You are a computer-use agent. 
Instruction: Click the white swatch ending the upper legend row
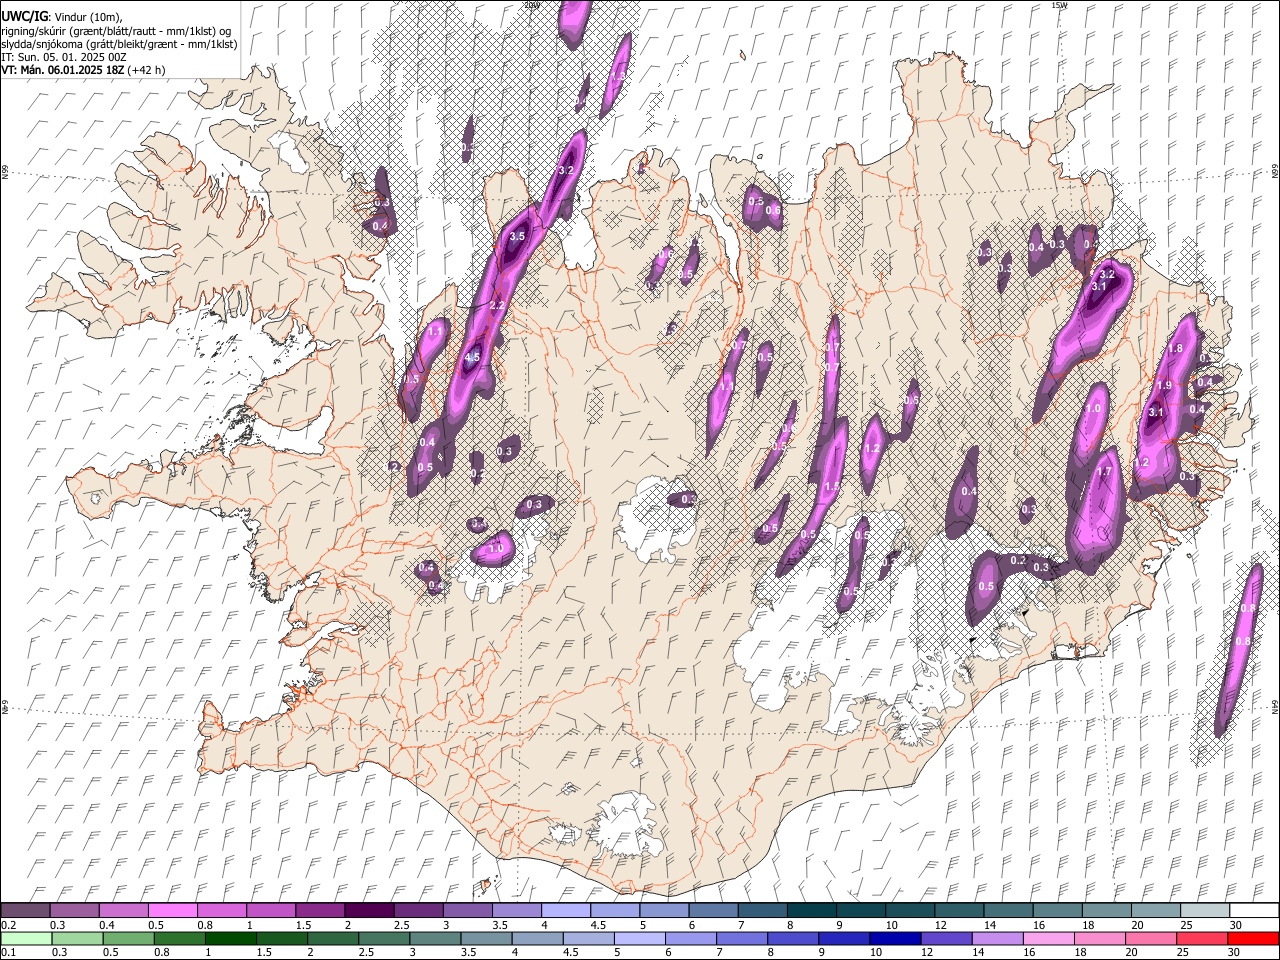point(1253,910)
